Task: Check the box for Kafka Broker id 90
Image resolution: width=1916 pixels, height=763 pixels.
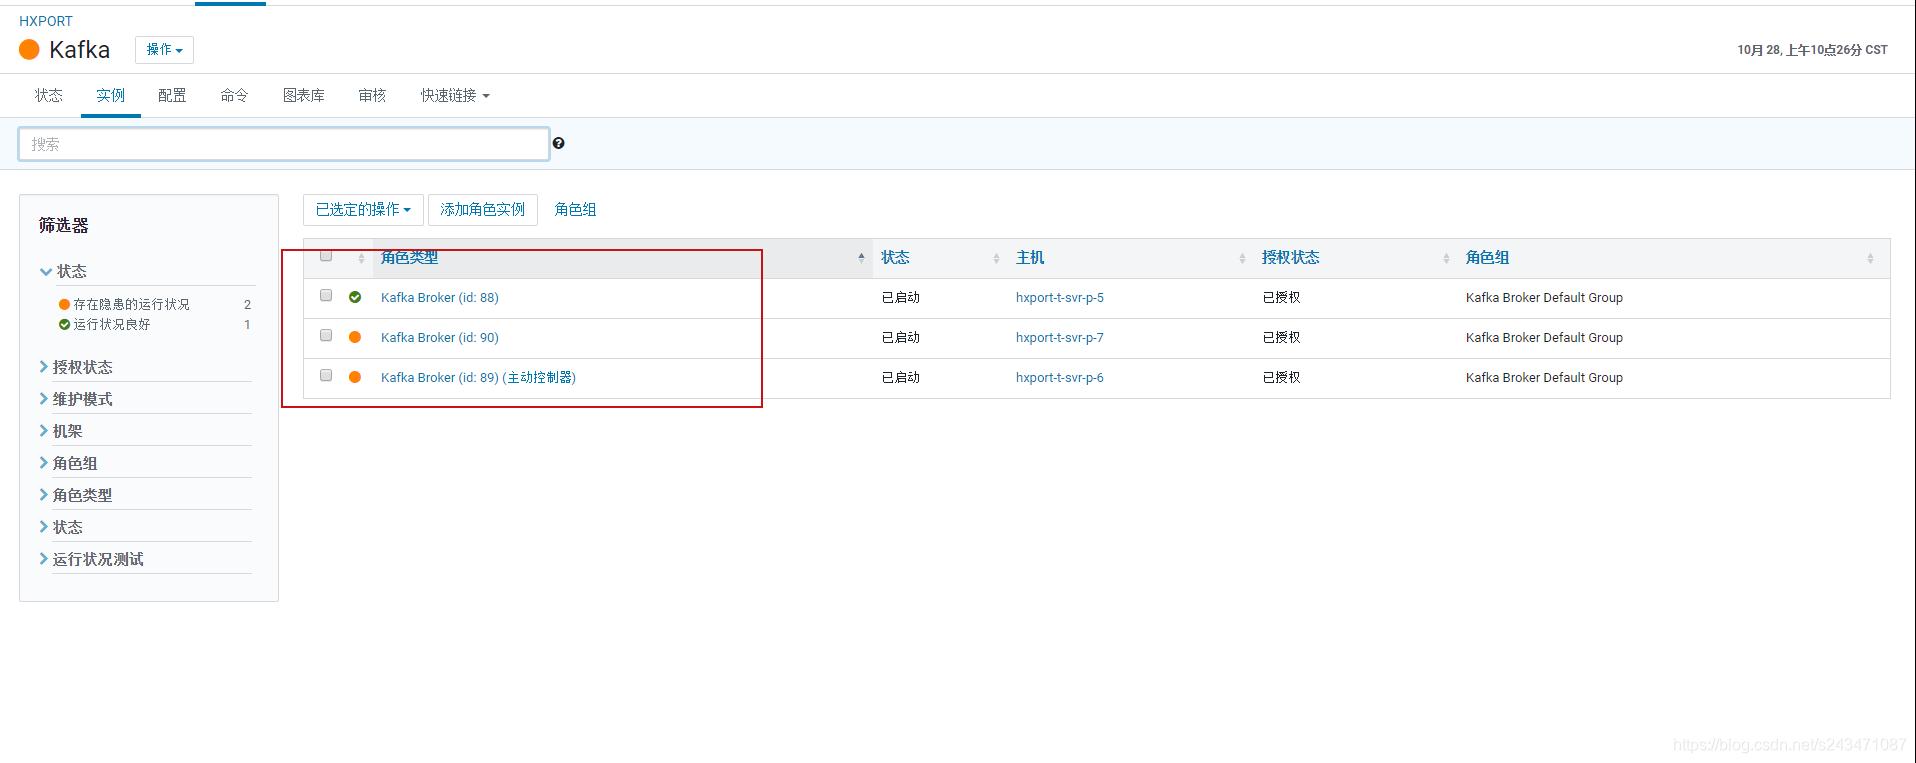Action: 326,335
